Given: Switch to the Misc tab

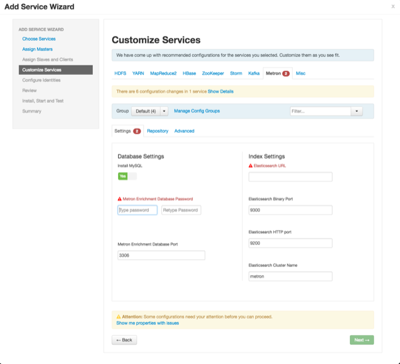Looking at the screenshot, I should tap(300, 73).
